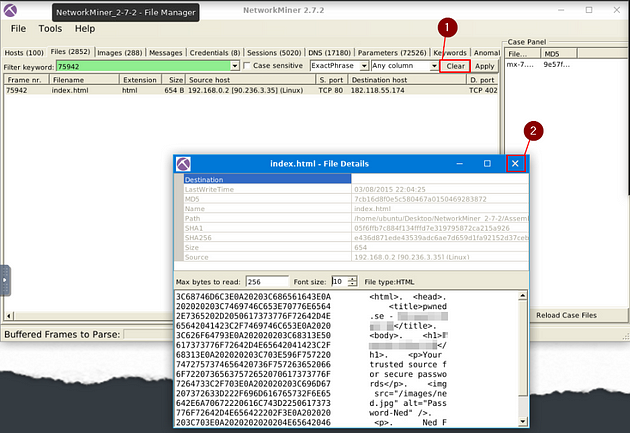This screenshot has height=433, width=630.
Task: Click the Apply filter button
Action: tap(485, 66)
